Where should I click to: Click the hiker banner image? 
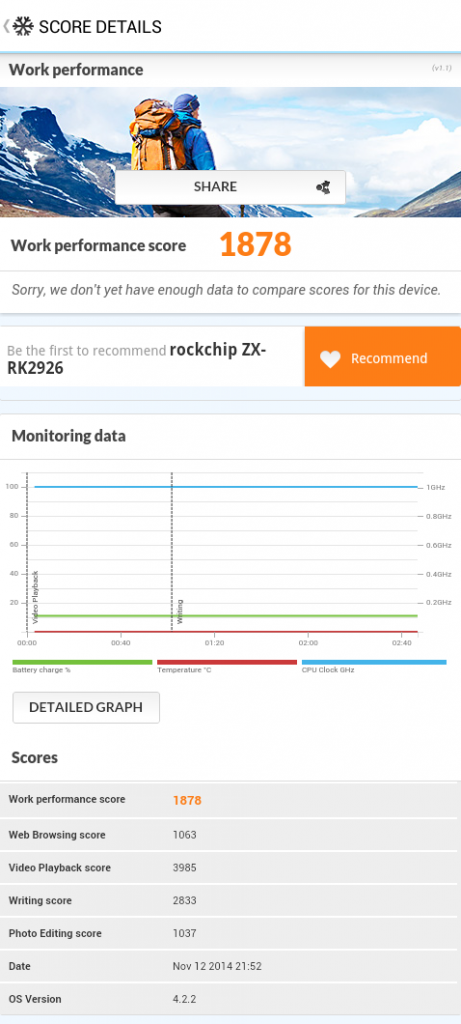click(x=230, y=152)
